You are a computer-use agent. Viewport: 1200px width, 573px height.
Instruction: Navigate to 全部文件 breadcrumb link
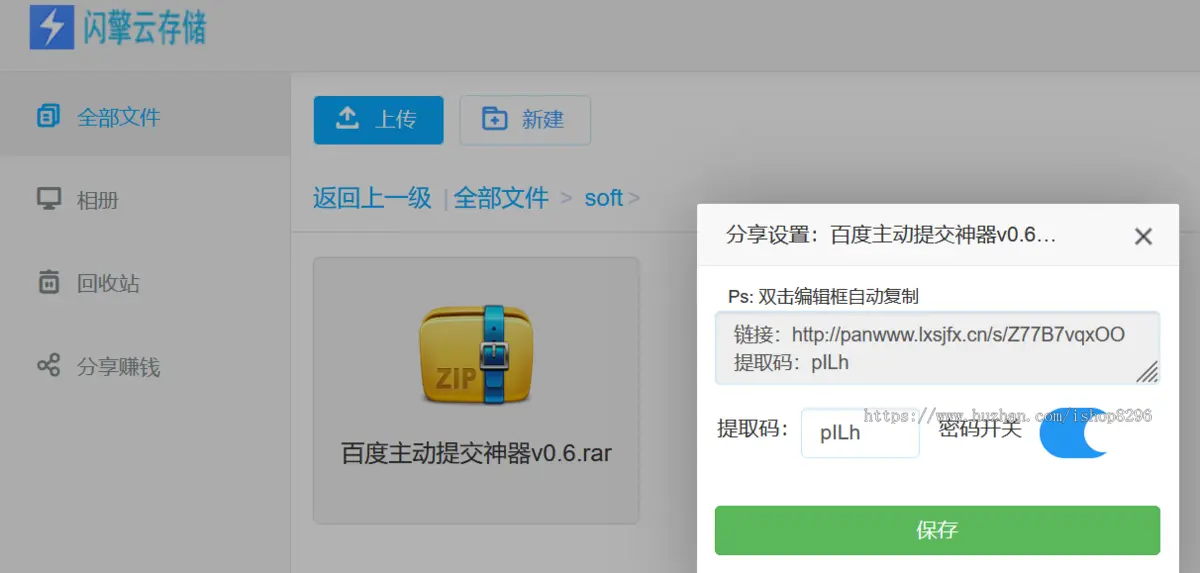pyautogui.click(x=501, y=198)
